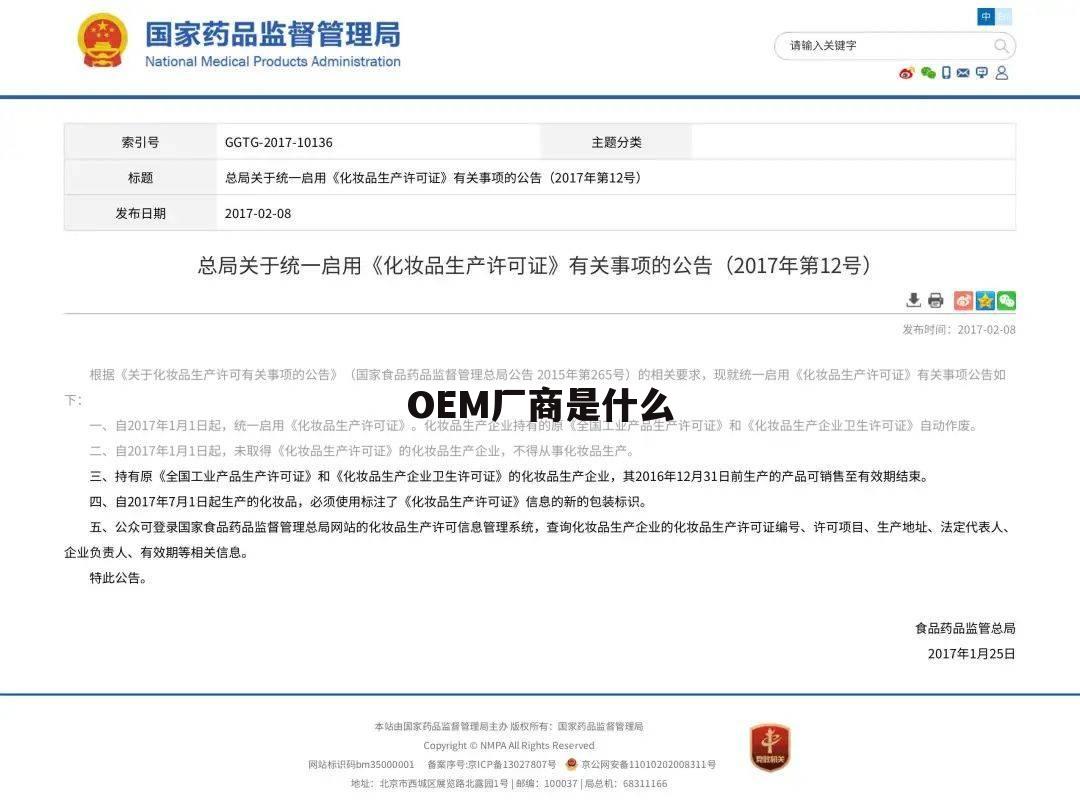Click the announcement title in the 标题 row

point(434,177)
